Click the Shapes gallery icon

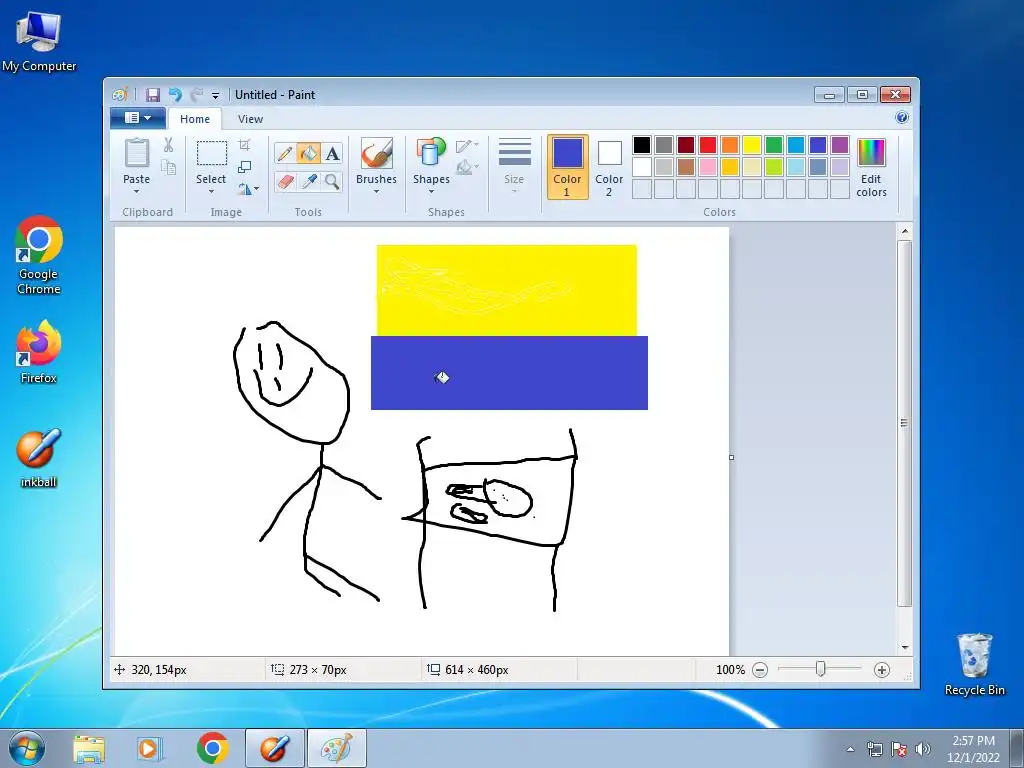430,152
